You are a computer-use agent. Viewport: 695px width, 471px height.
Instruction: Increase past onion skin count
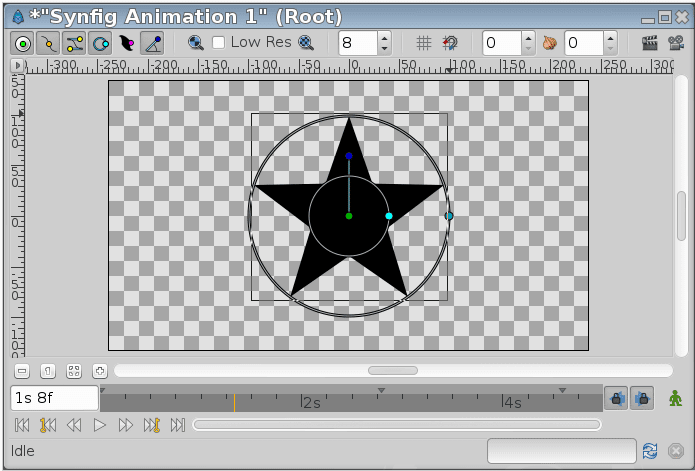(528, 37)
